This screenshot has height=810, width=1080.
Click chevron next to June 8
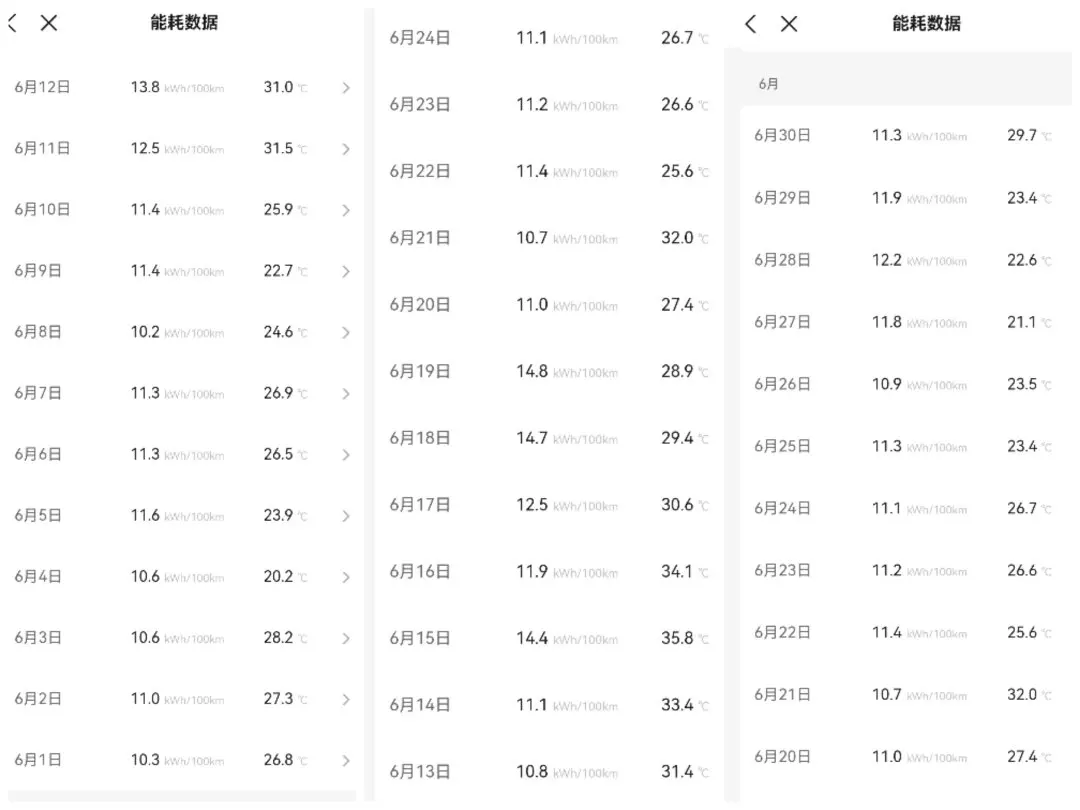[x=346, y=333]
